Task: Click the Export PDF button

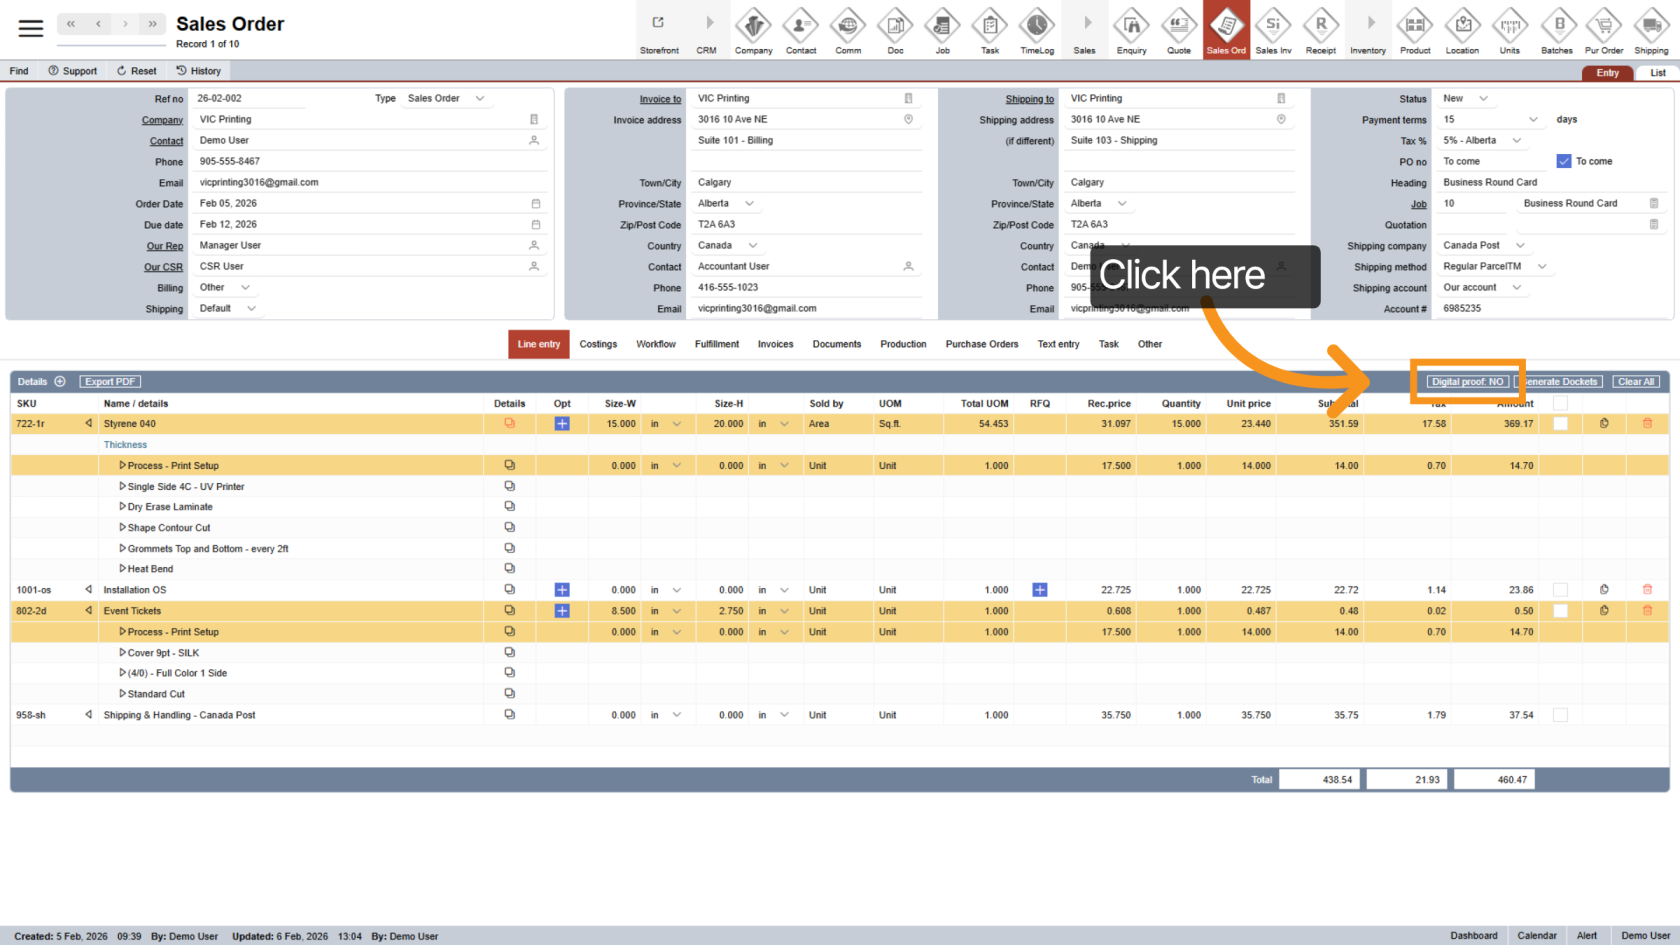Action: tap(110, 382)
